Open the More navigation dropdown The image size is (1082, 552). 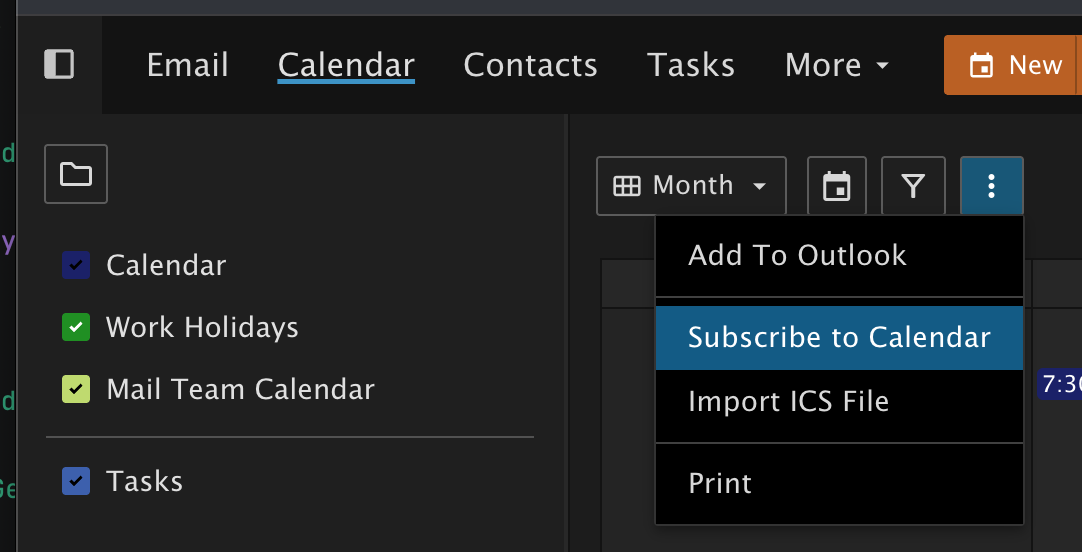pyautogui.click(x=837, y=66)
